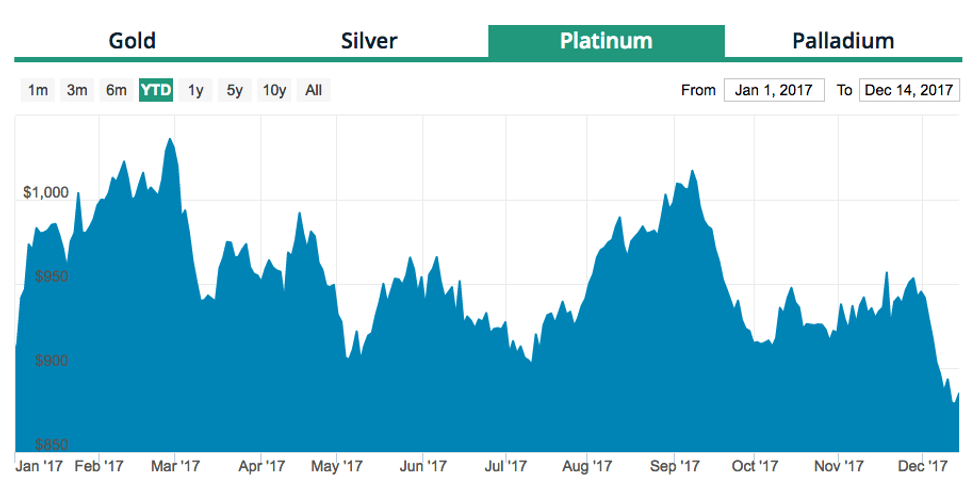
Task: Select the 6m range button
Action: pyautogui.click(x=116, y=90)
